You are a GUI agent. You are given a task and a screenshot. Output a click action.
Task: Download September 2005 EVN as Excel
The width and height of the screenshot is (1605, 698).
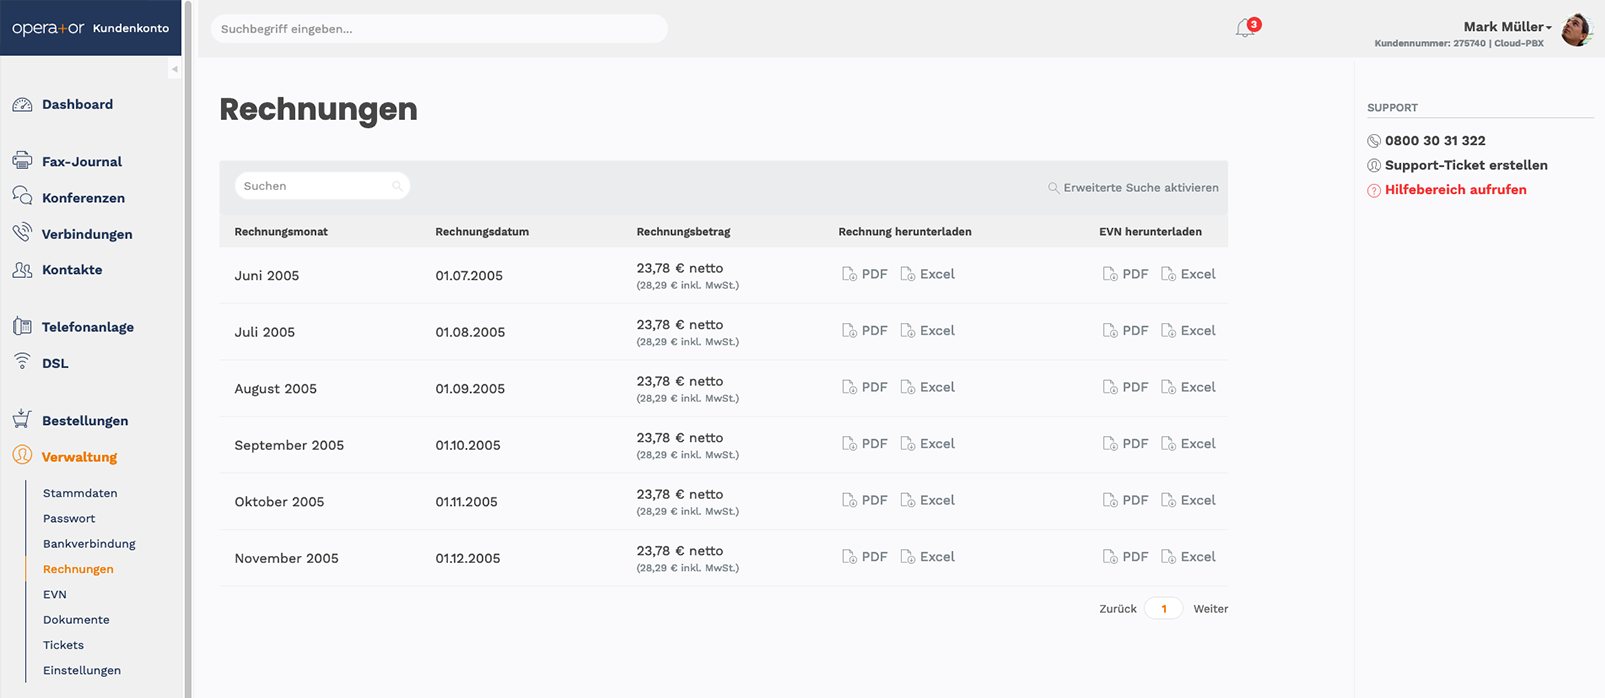coord(1188,444)
